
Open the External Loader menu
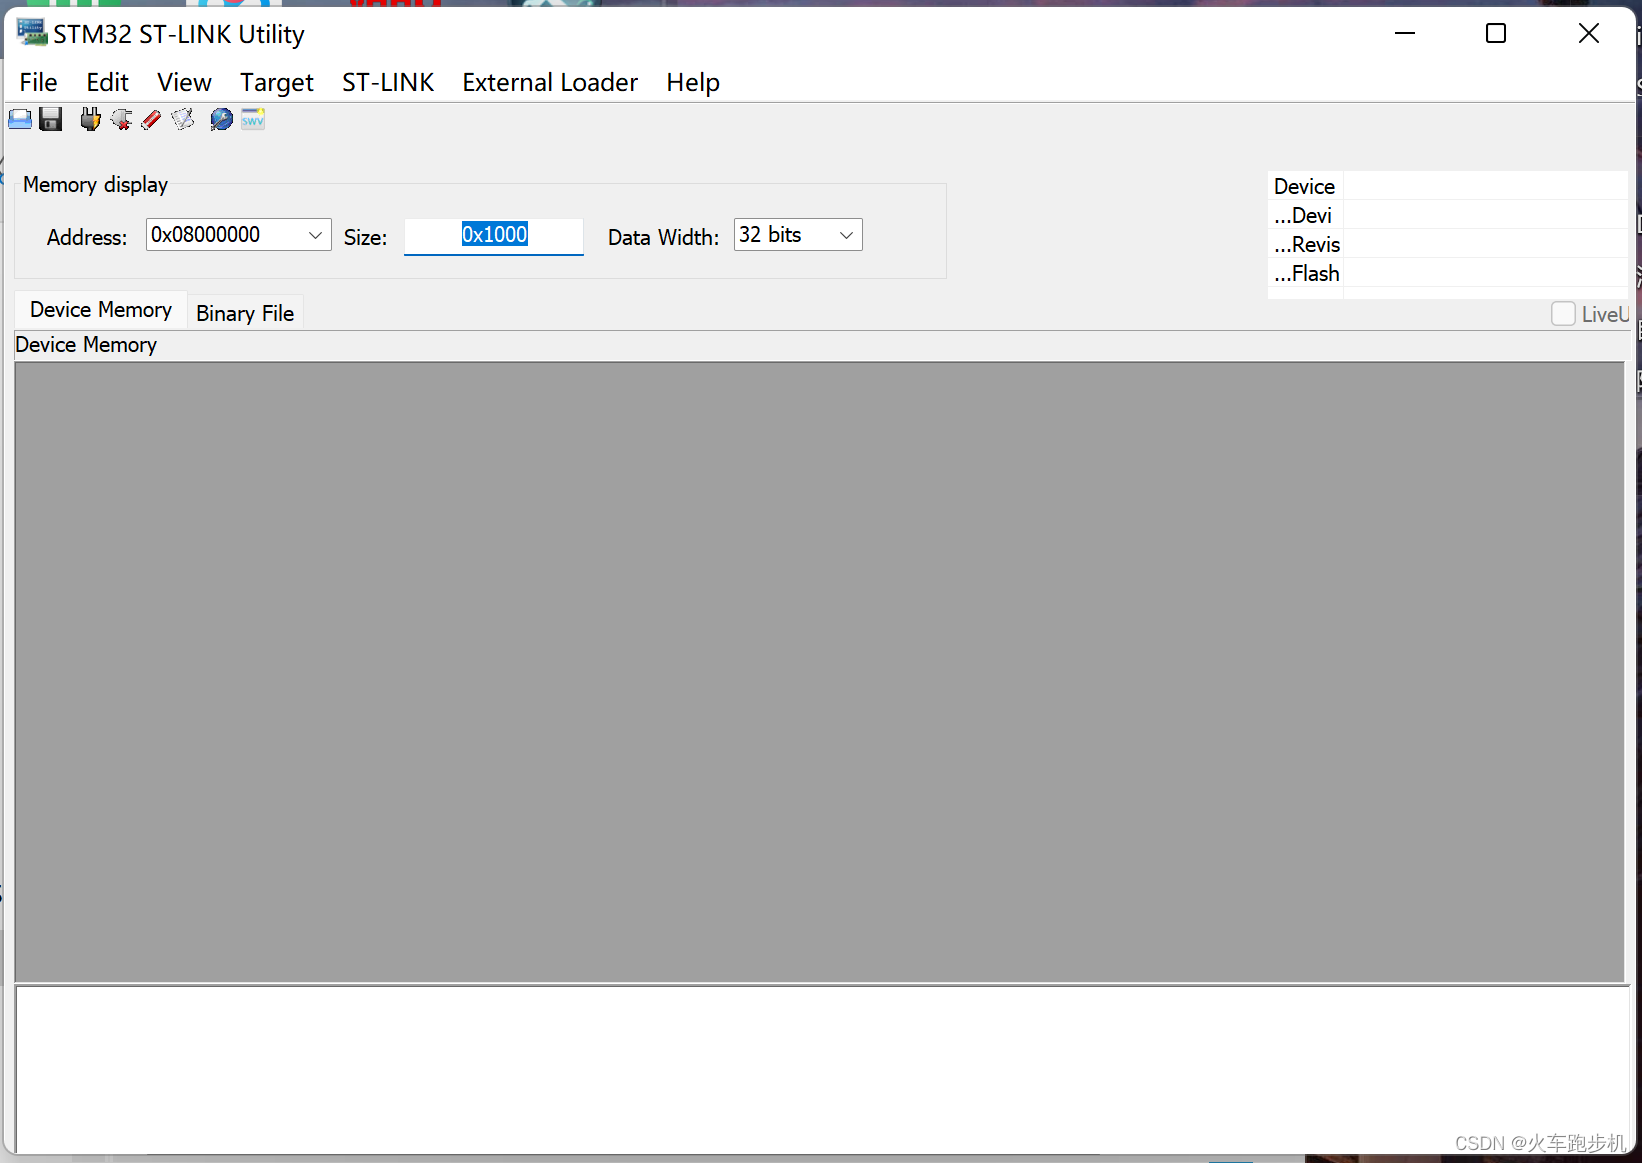[x=550, y=82]
